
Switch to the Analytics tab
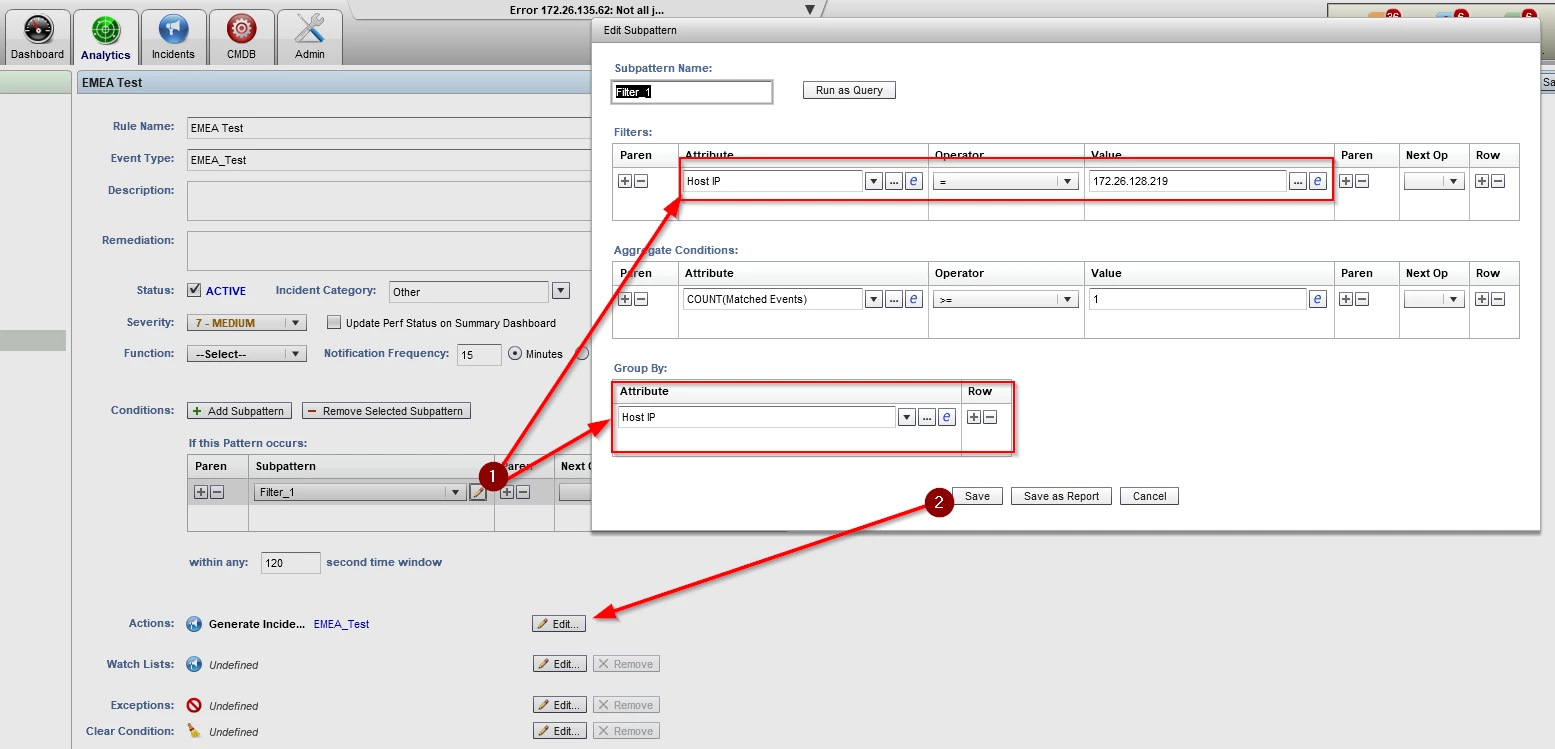pos(105,38)
